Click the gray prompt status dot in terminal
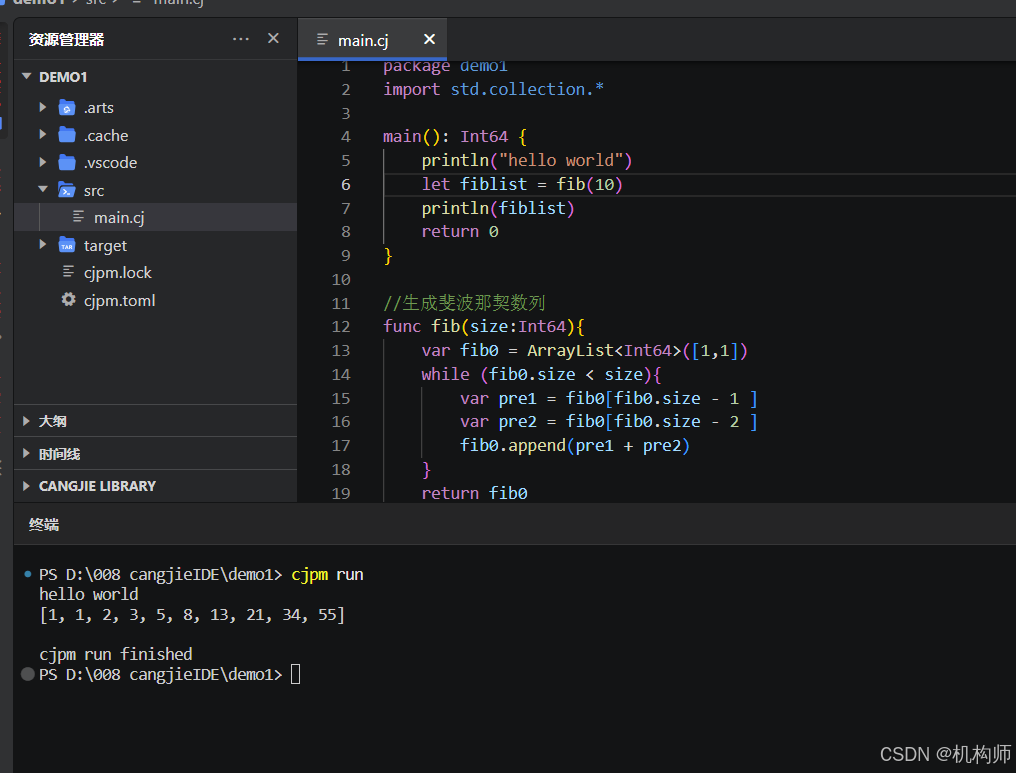The image size is (1016, 773). [27, 674]
